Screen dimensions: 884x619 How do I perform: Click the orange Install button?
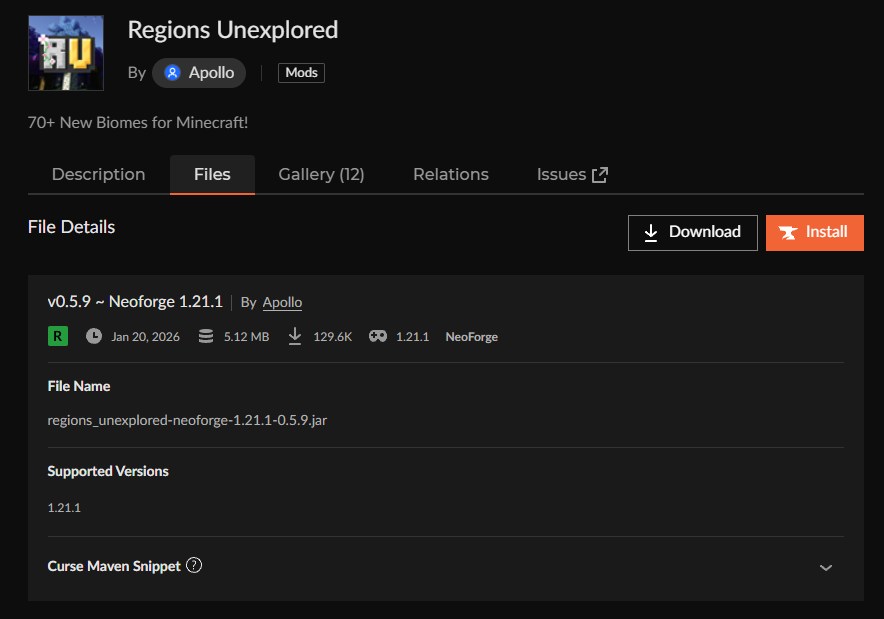814,232
